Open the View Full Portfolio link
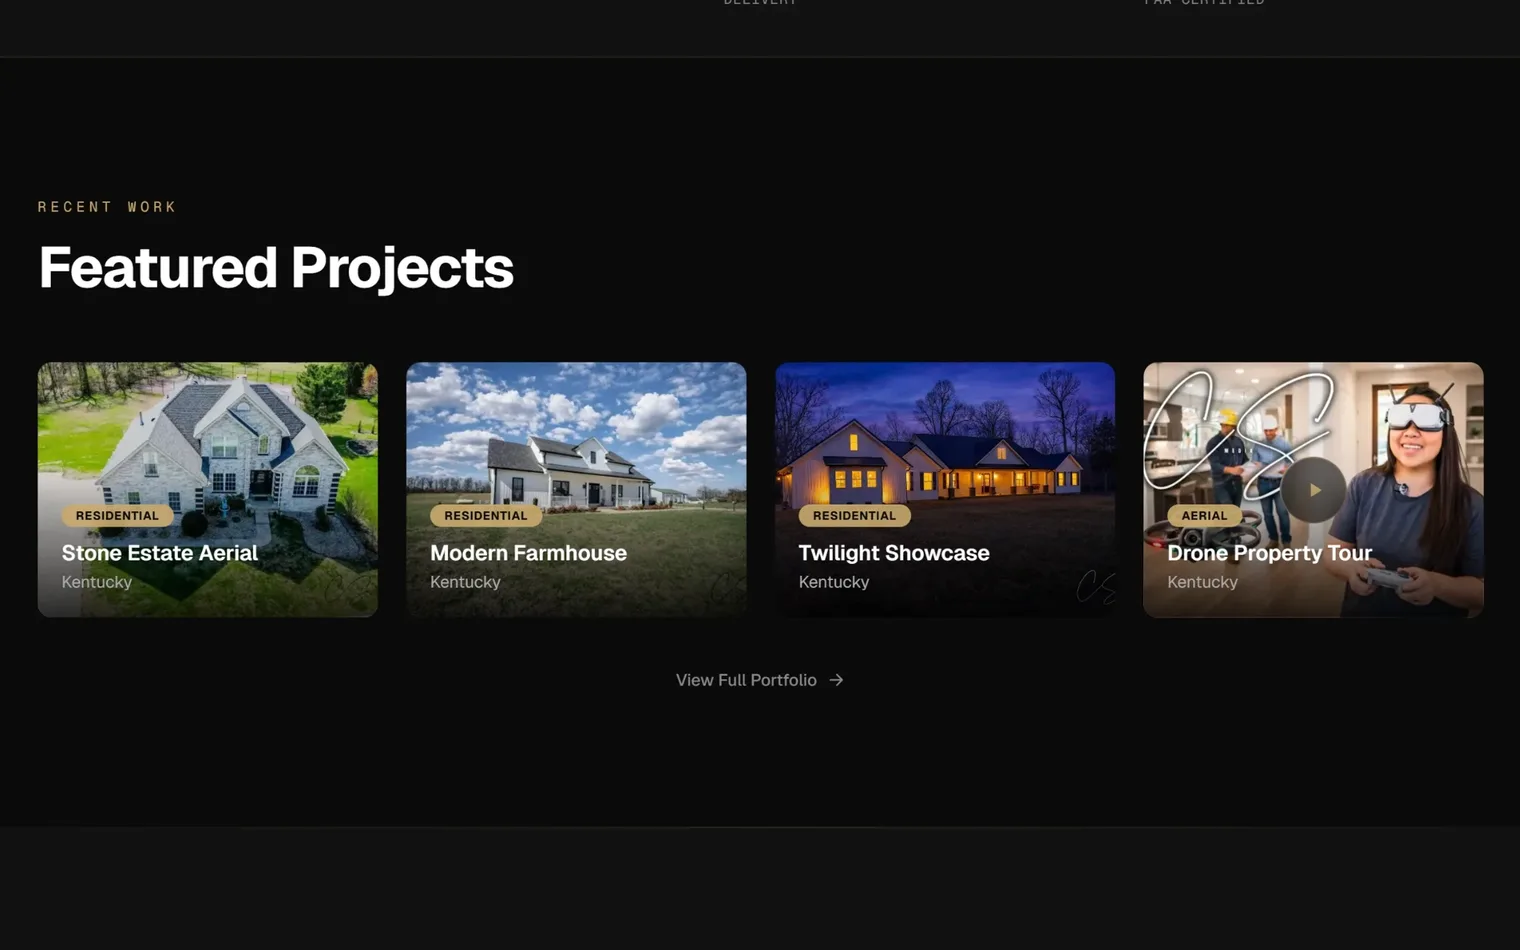This screenshot has width=1520, height=950. click(746, 679)
